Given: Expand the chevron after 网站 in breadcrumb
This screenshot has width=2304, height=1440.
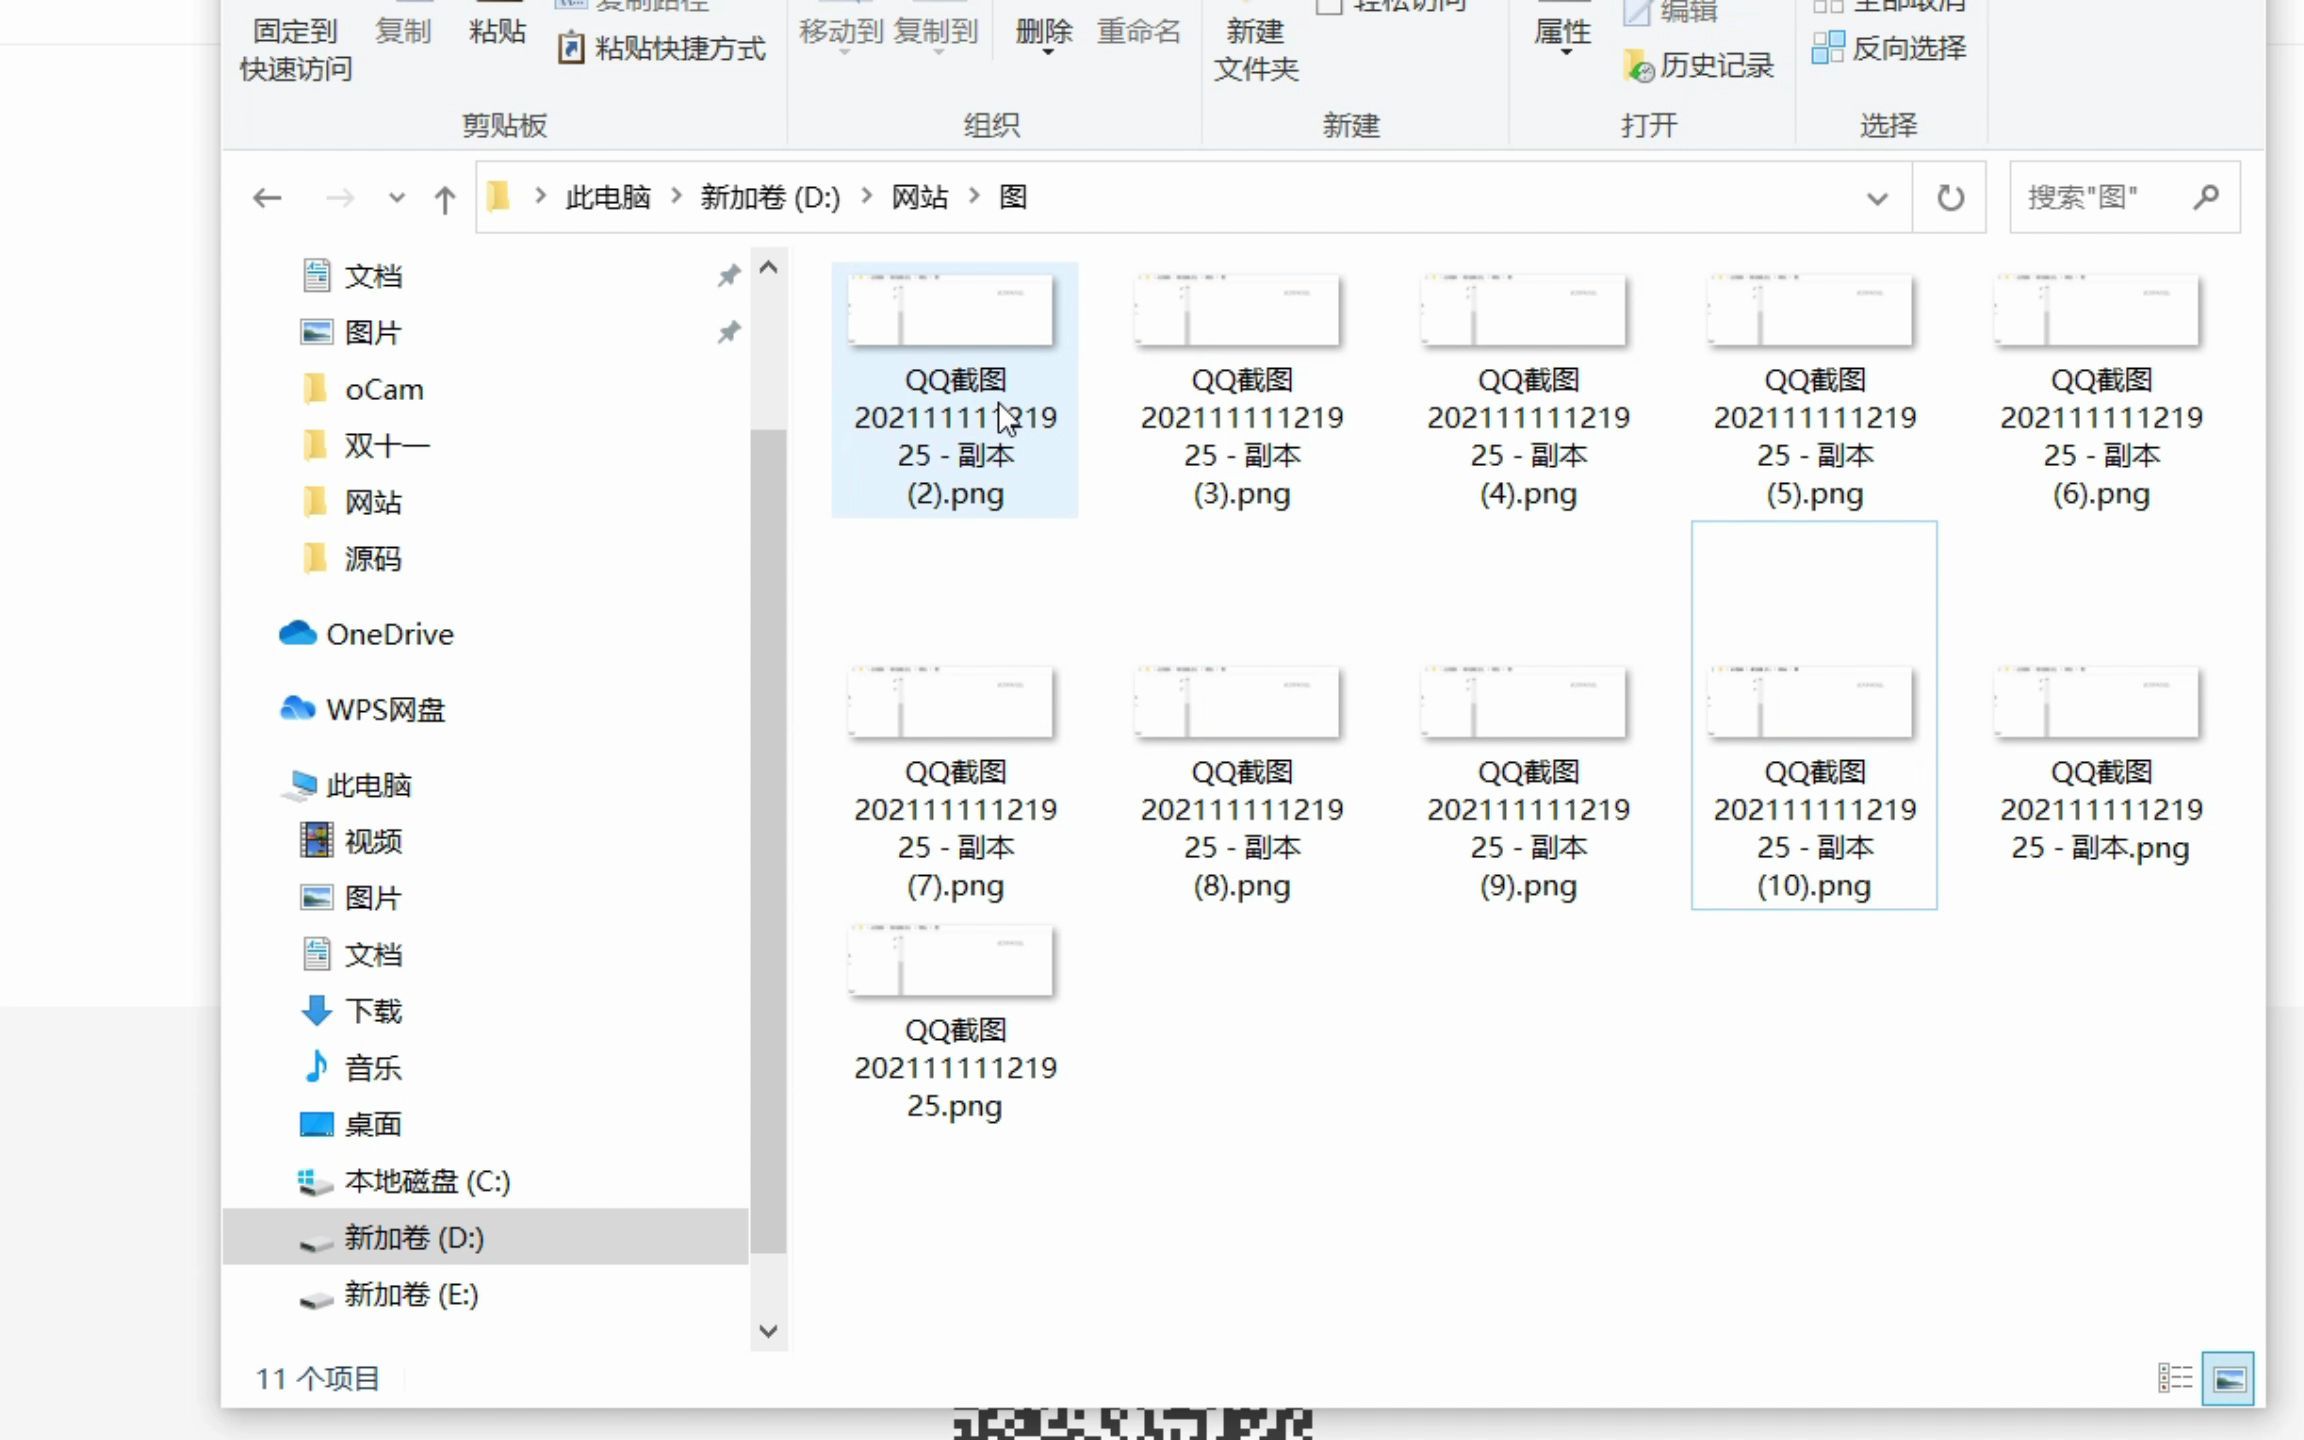Looking at the screenshot, I should (974, 197).
